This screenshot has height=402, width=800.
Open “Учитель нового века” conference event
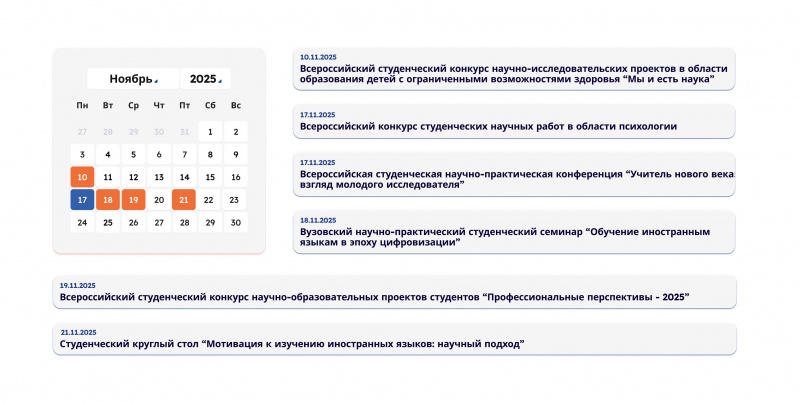point(514,175)
